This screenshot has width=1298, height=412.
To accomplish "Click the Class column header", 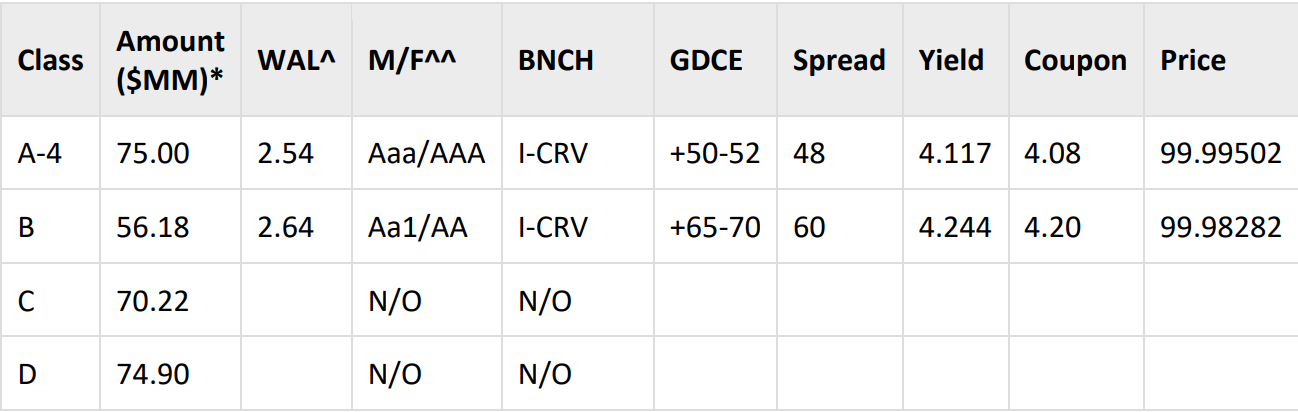I will (50, 60).
